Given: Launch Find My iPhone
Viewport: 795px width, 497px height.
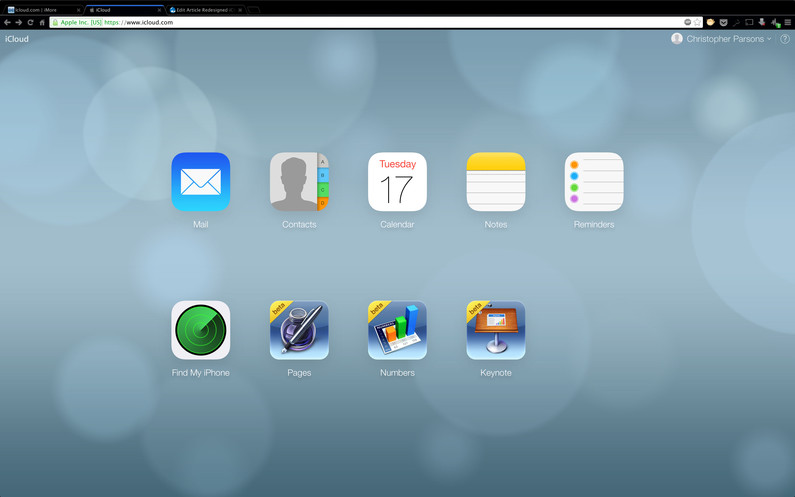Looking at the screenshot, I should [x=200, y=330].
